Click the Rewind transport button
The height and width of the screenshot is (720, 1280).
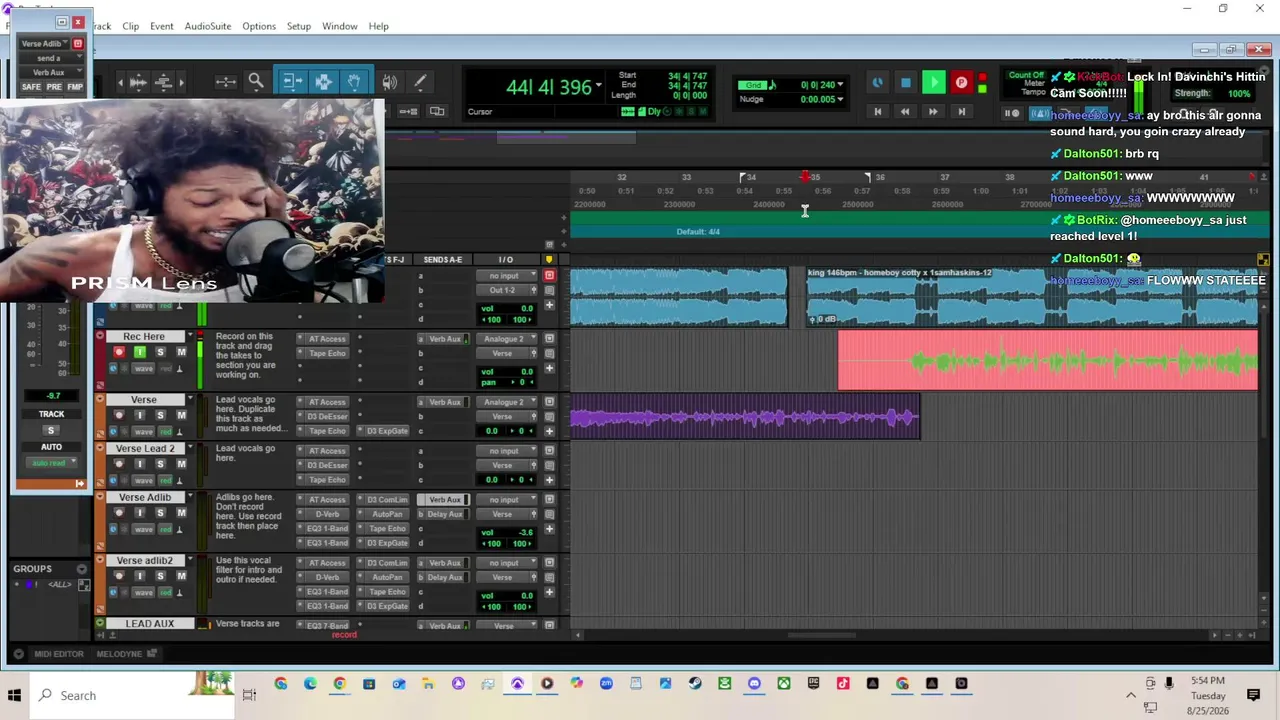click(905, 112)
